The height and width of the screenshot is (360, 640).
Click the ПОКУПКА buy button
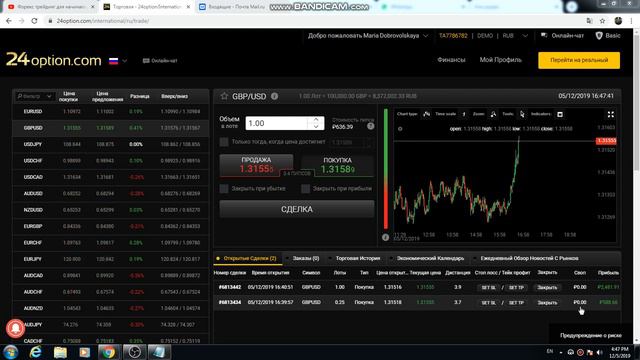click(x=338, y=165)
